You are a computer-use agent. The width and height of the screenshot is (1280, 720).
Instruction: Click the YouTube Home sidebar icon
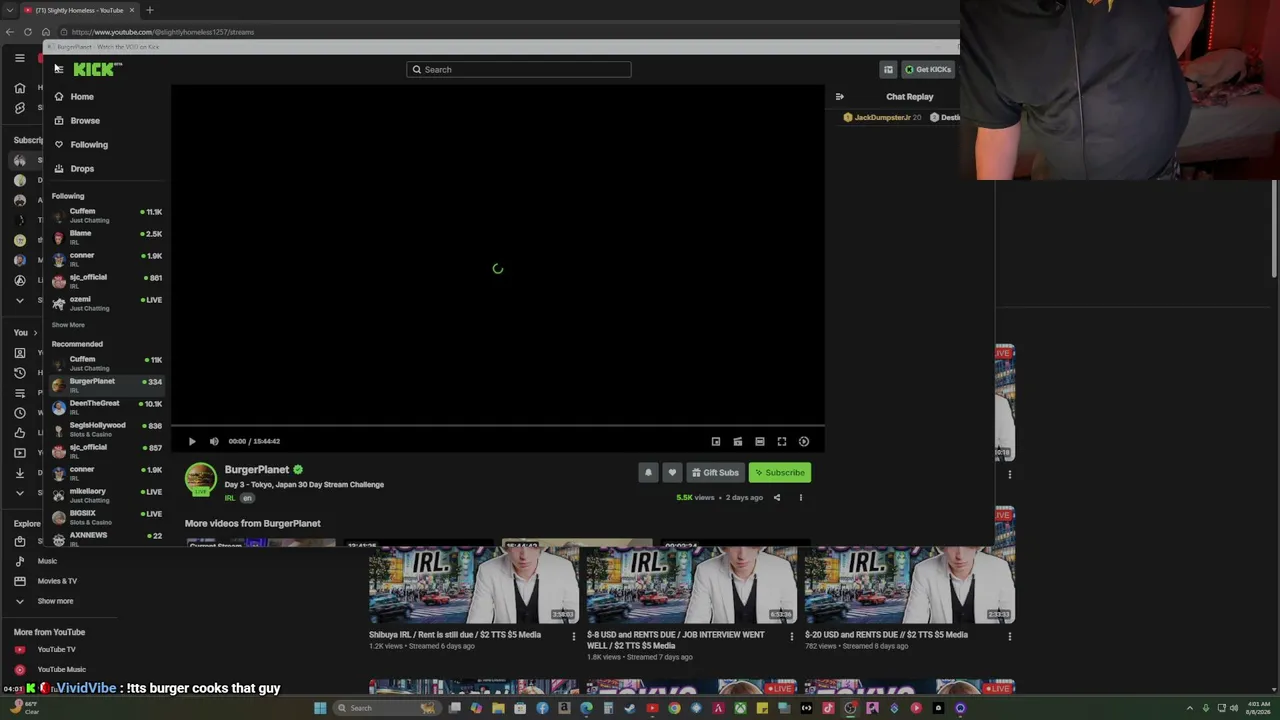(x=20, y=88)
